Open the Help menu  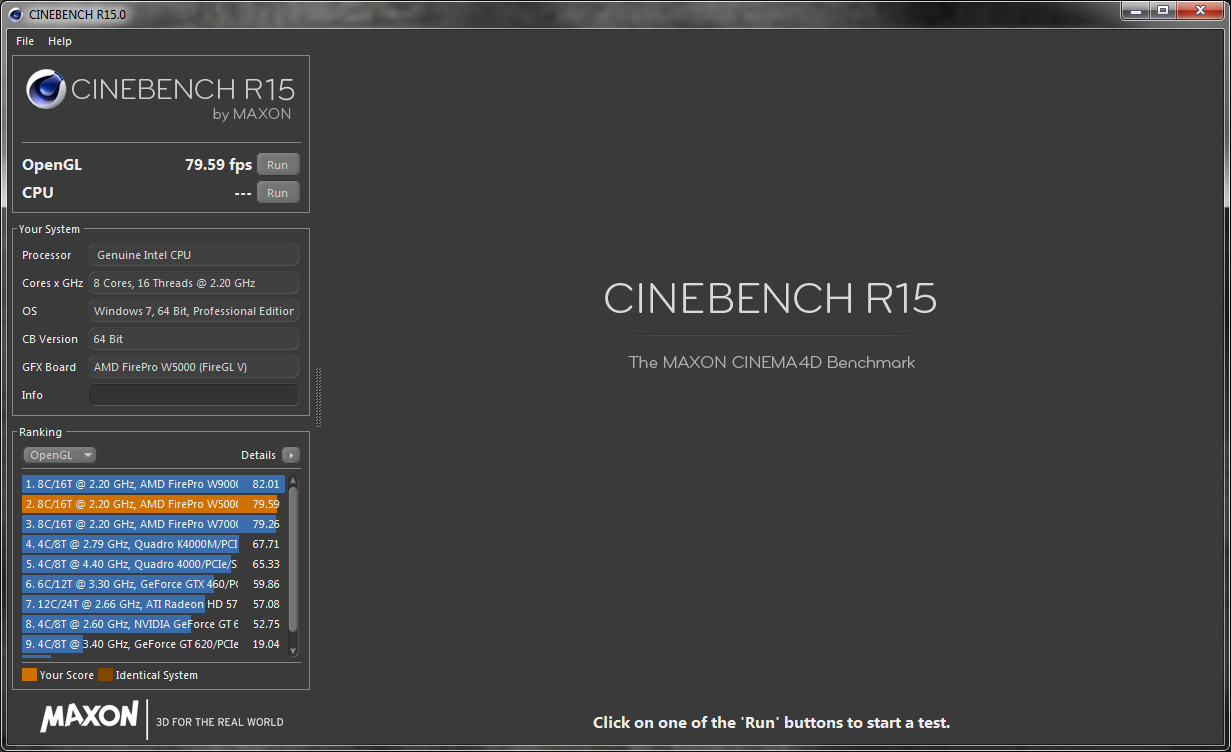click(60, 41)
